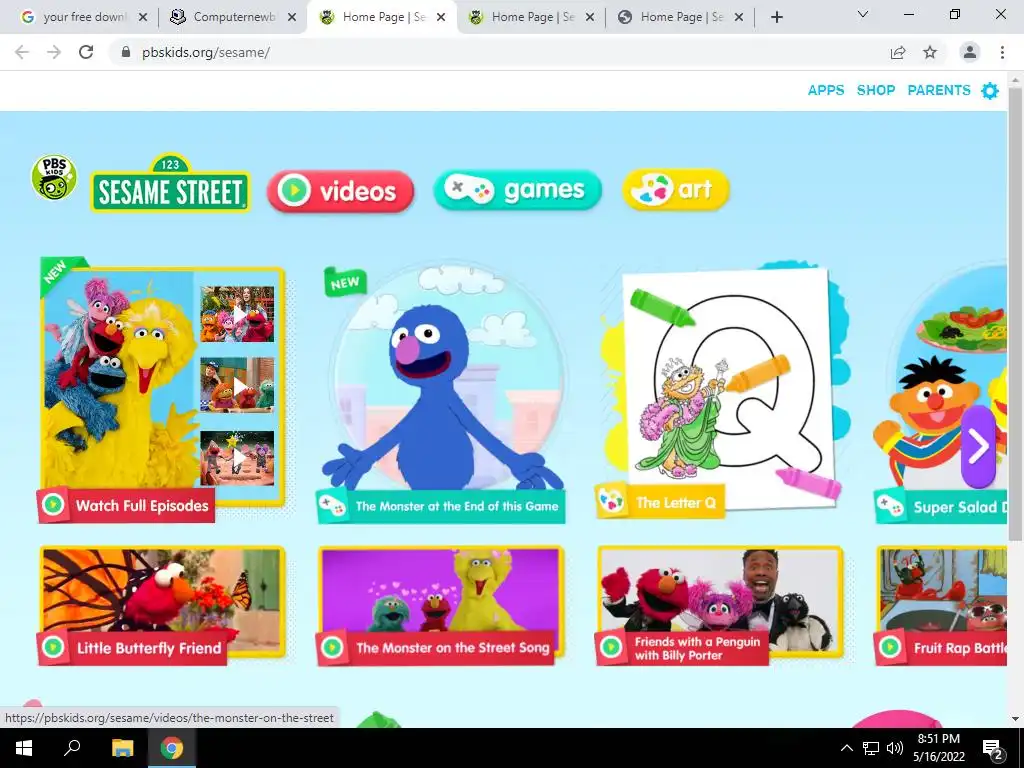Click Chrome taskbar icon
This screenshot has width=1024, height=768.
(172, 748)
